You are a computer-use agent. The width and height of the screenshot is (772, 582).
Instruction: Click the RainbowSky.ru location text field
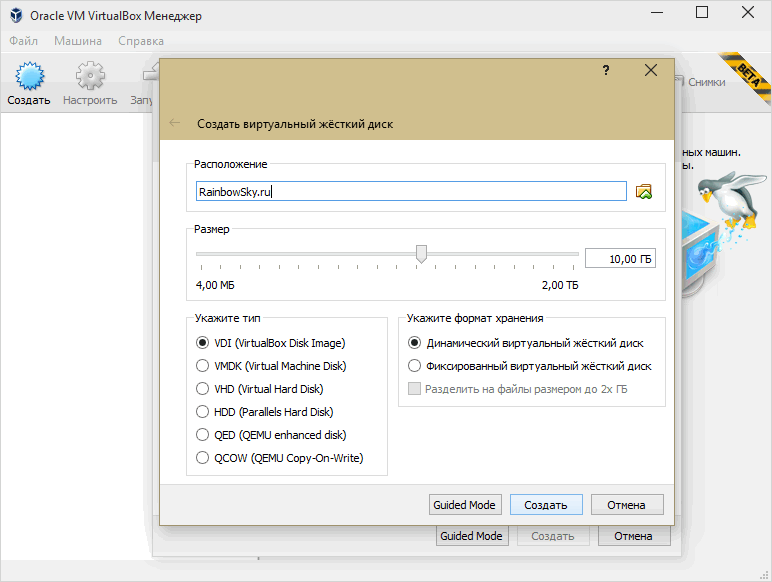pos(411,192)
